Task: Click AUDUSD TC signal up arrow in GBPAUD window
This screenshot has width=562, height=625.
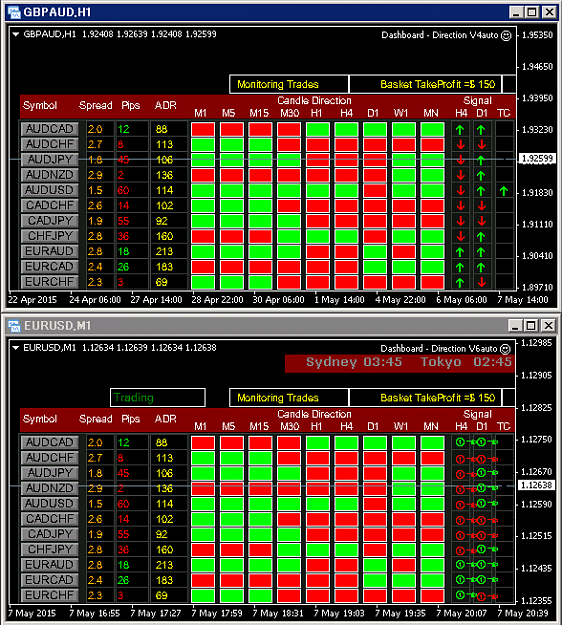Action: click(504, 191)
